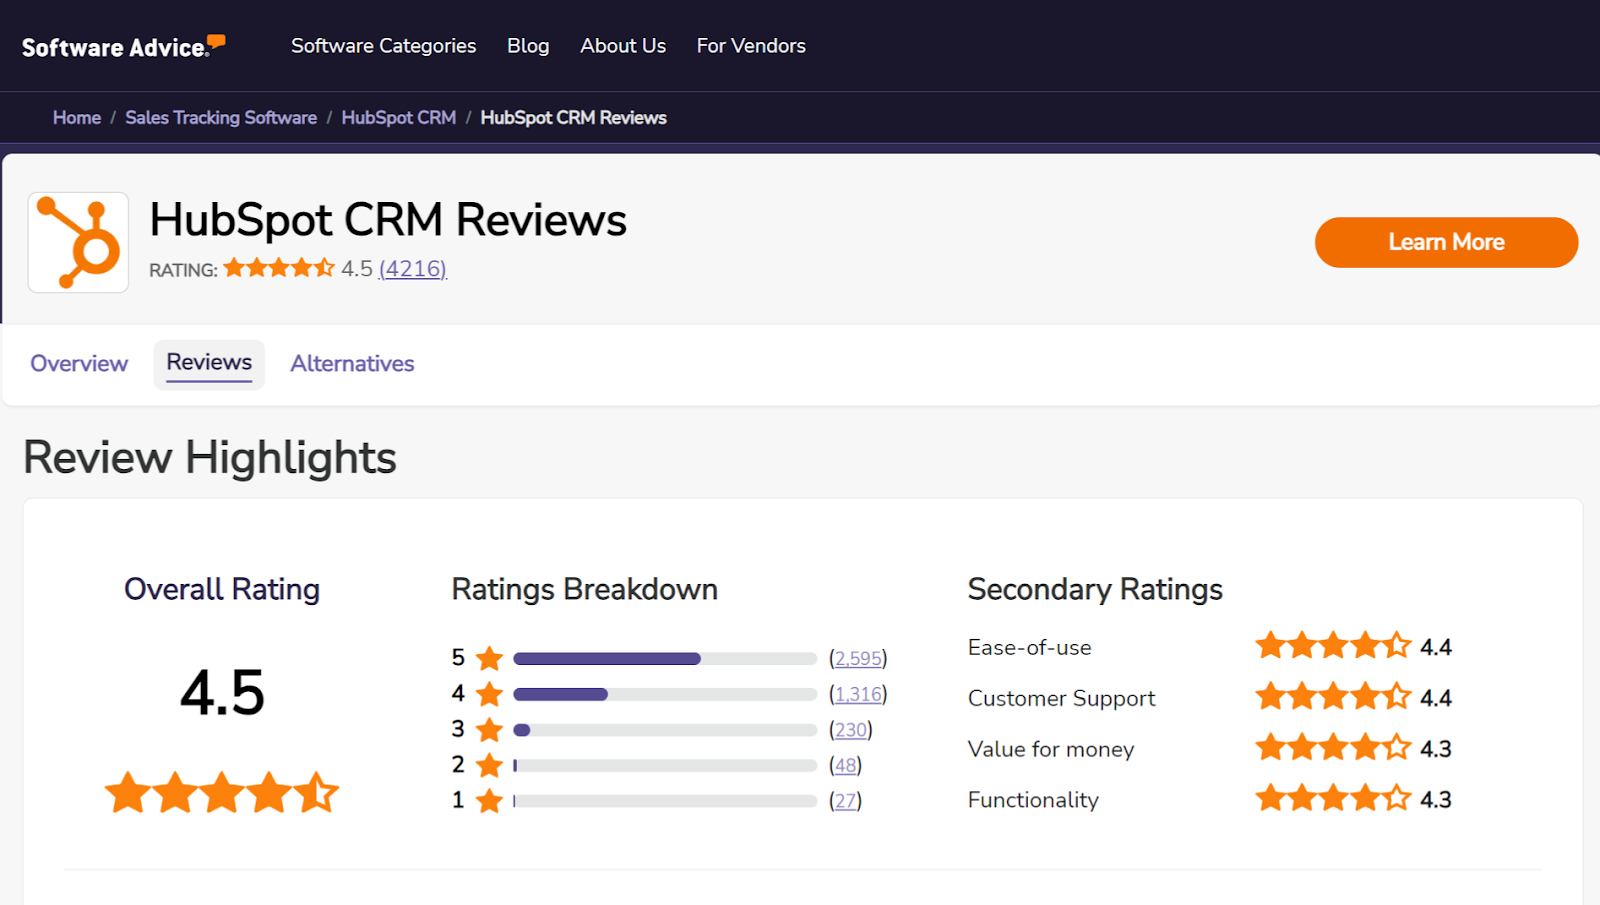The image size is (1600, 905).
Task: Click the star rating beside the 4.5 under the title
Action: [279, 267]
